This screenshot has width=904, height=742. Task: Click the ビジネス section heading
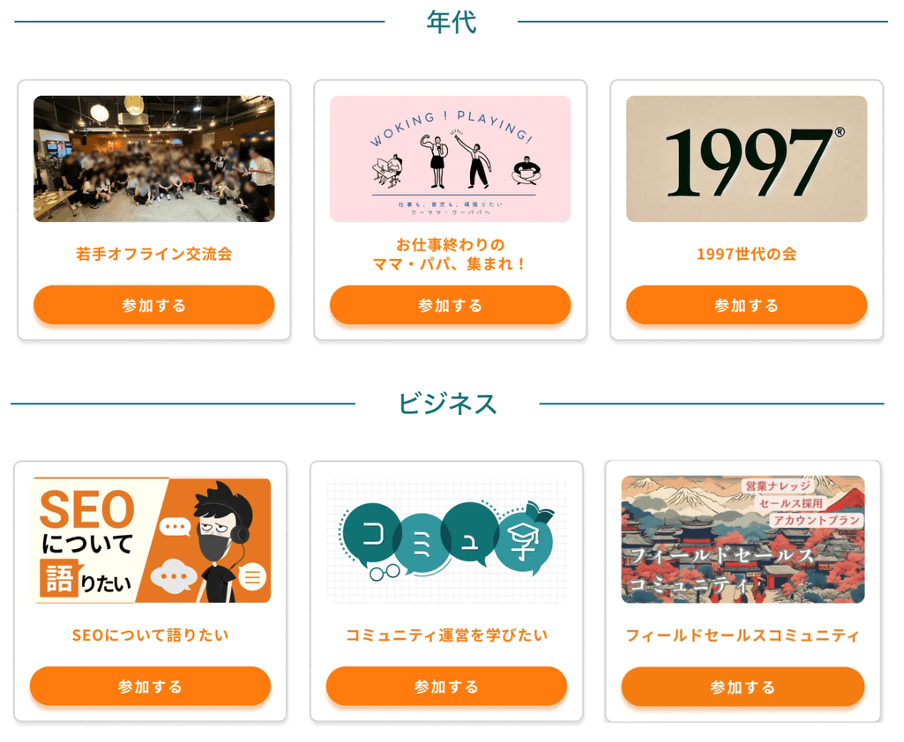[447, 404]
